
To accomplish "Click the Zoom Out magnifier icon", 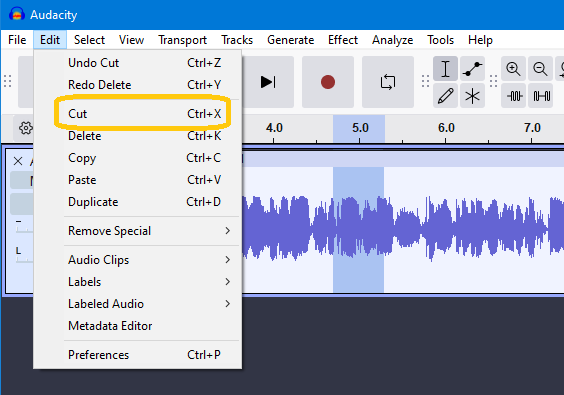I will 540,69.
